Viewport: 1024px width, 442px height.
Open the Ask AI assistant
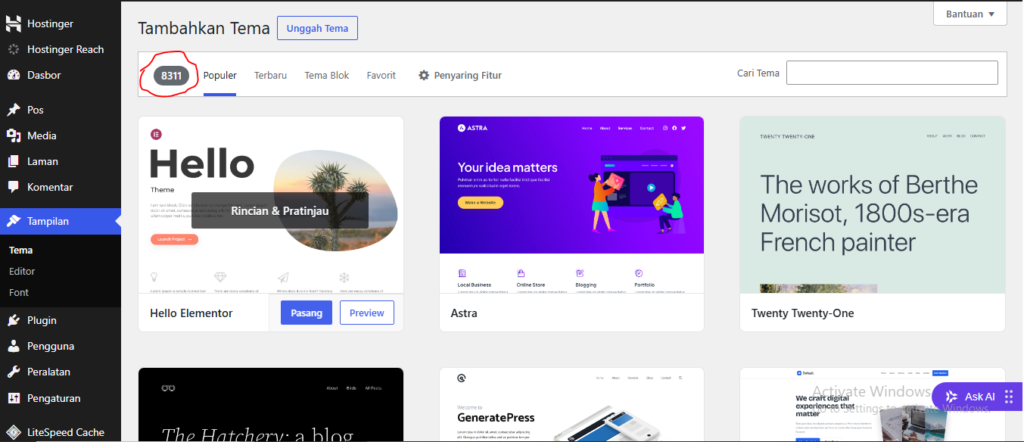[976, 396]
